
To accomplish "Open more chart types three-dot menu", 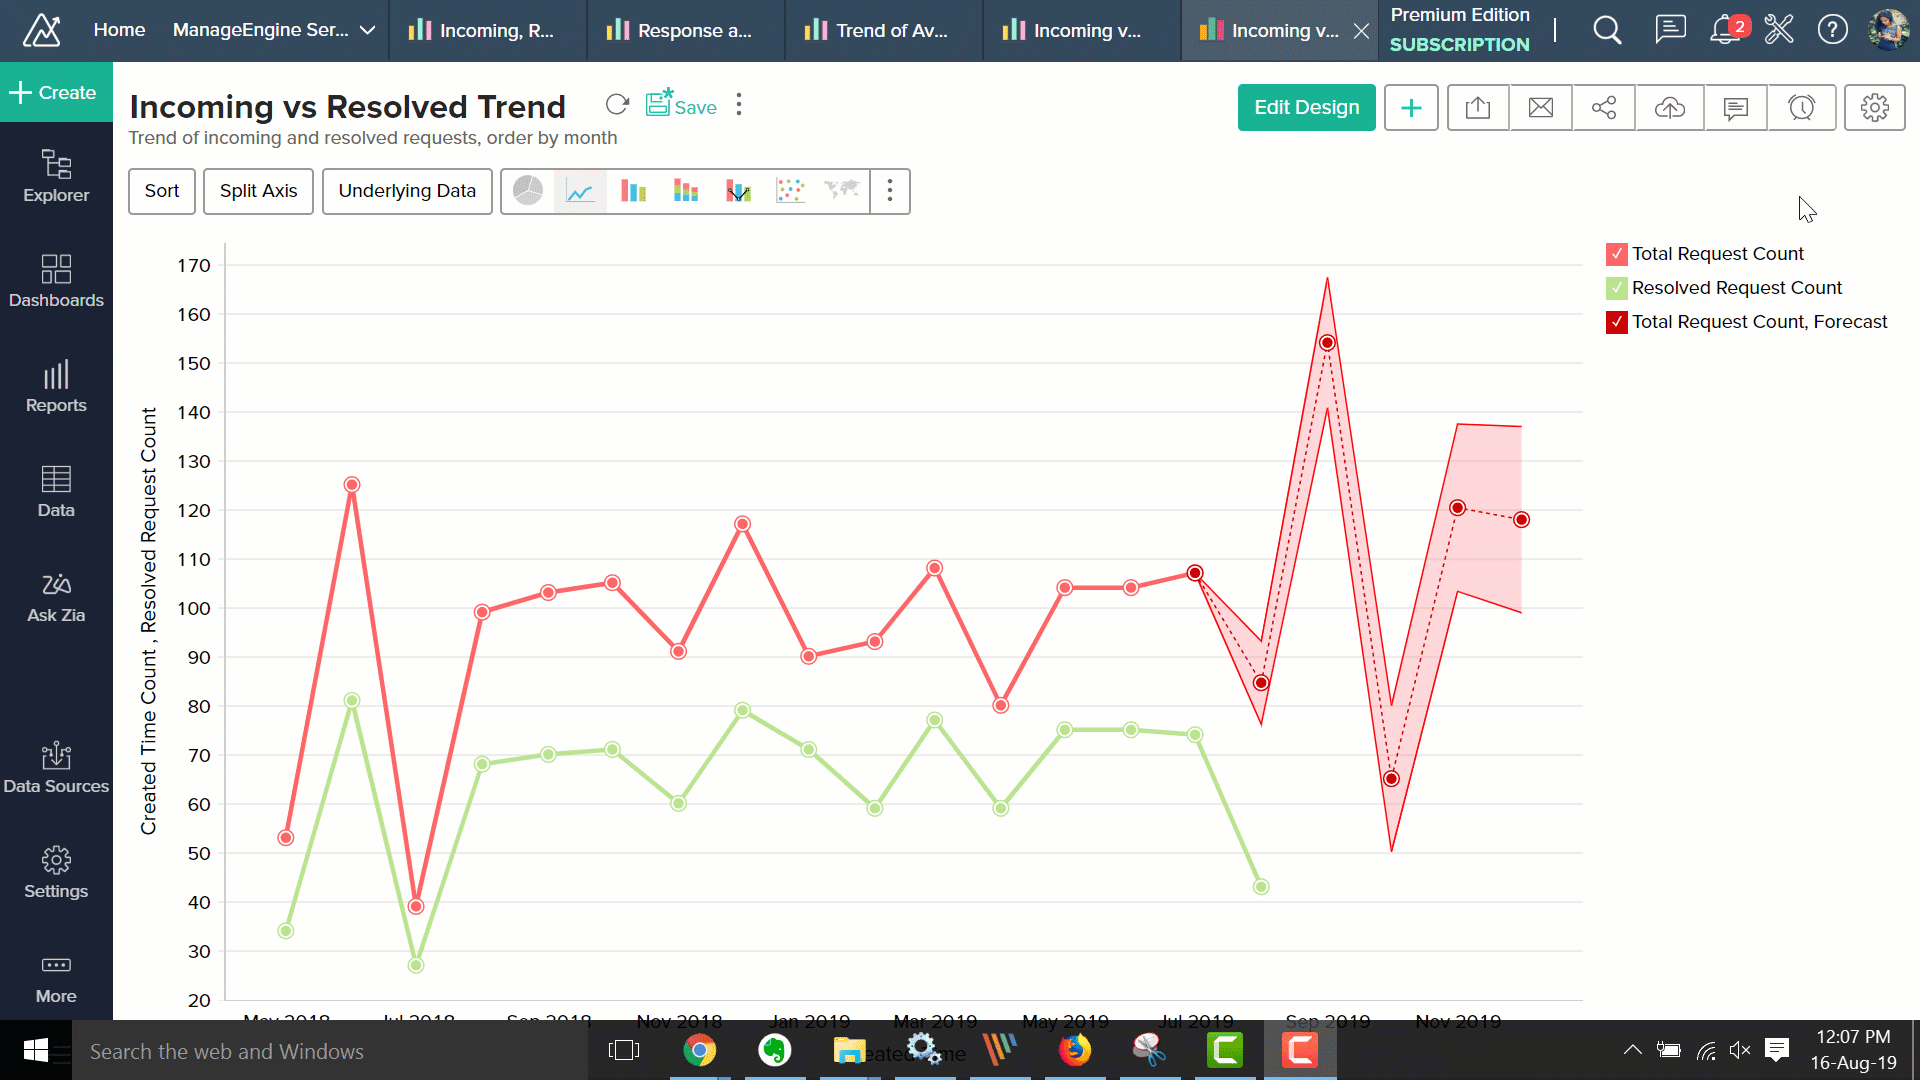I will (x=890, y=191).
